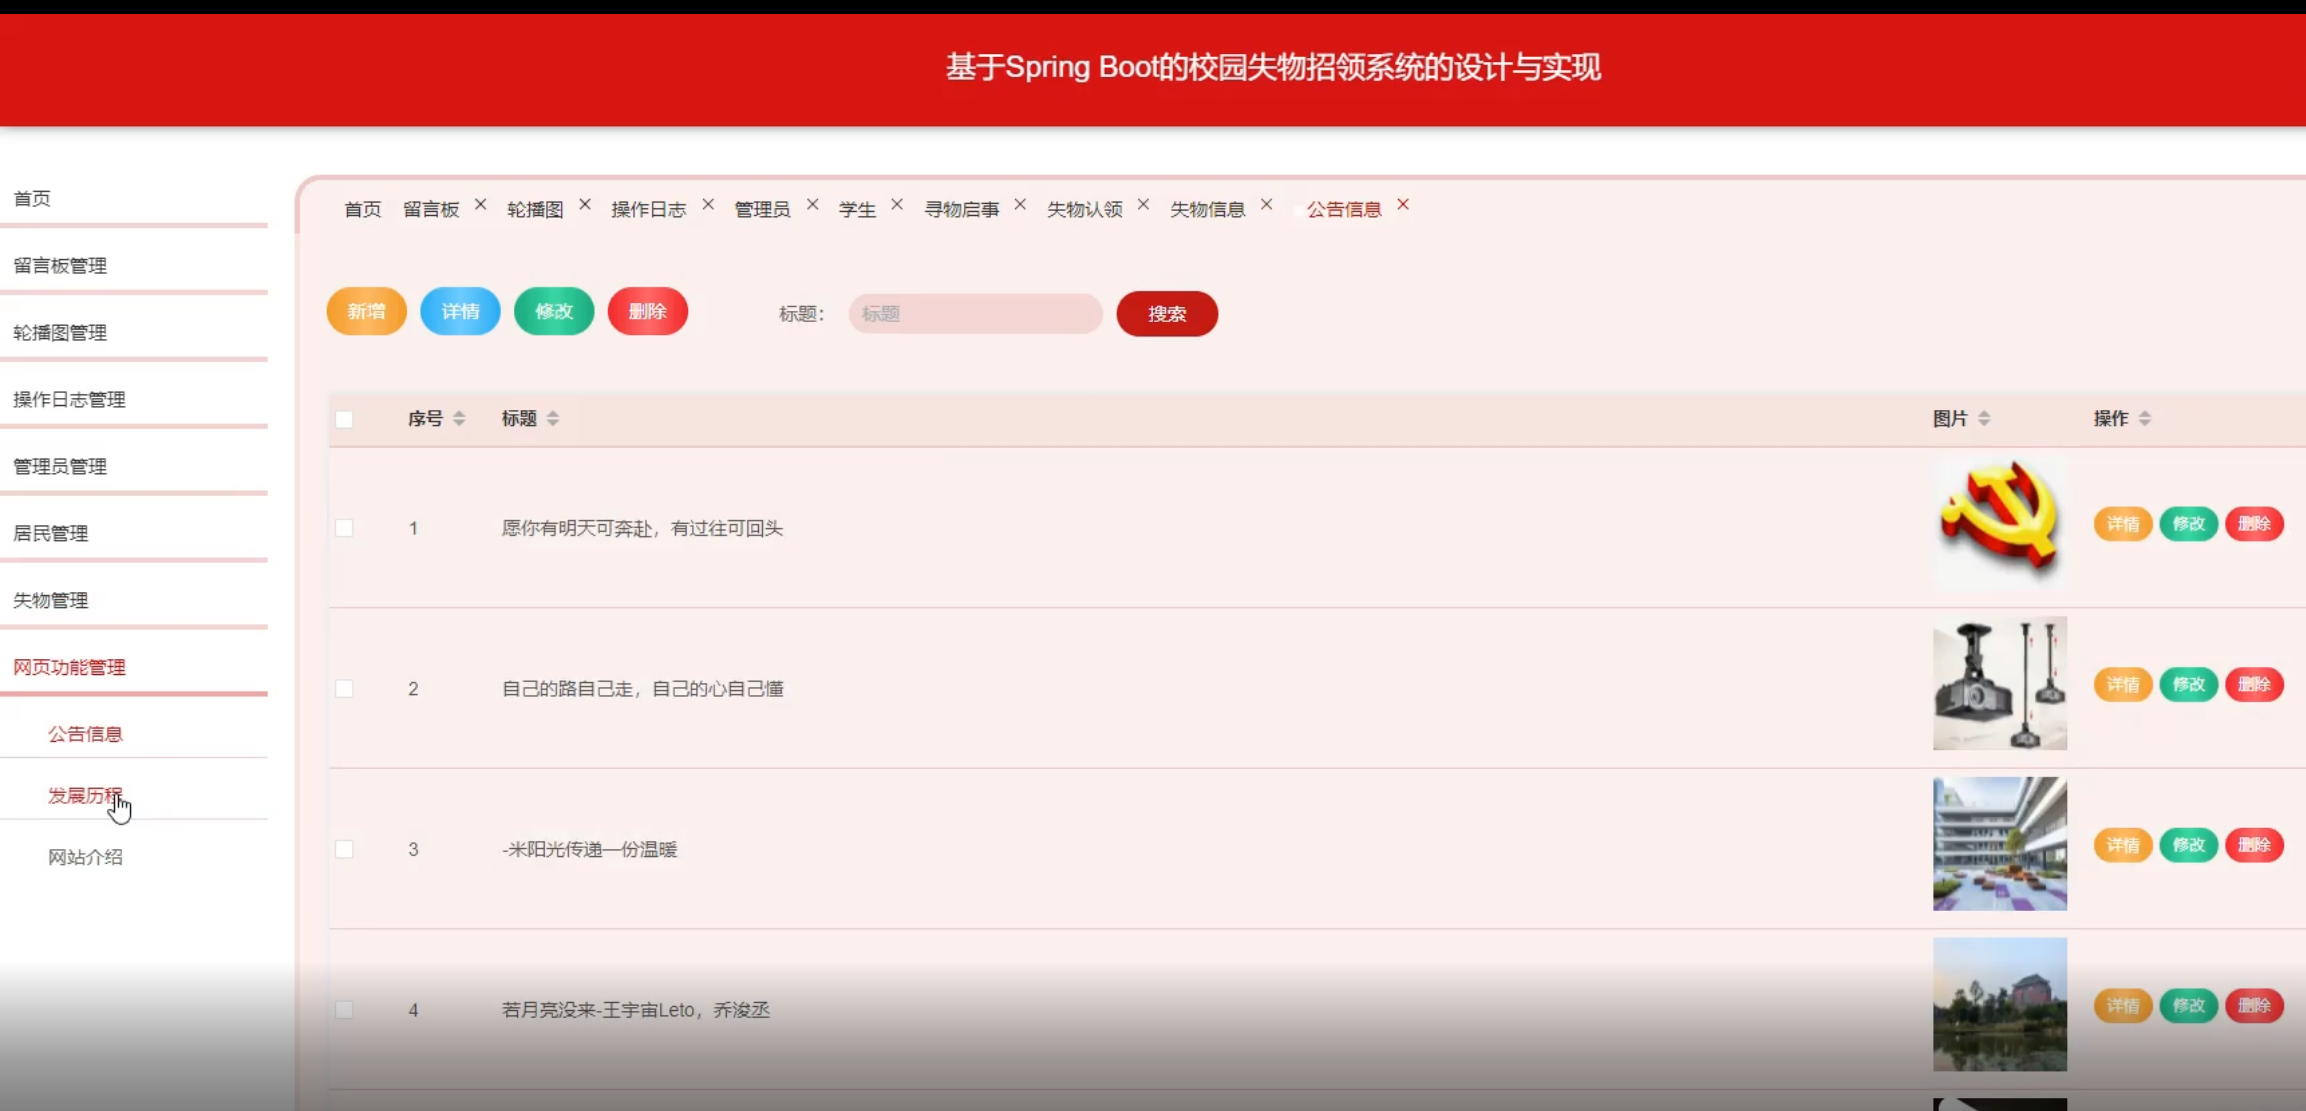The height and width of the screenshot is (1111, 2306).
Task: Click the red 删除 button in row 2
Action: pyautogui.click(x=2254, y=685)
